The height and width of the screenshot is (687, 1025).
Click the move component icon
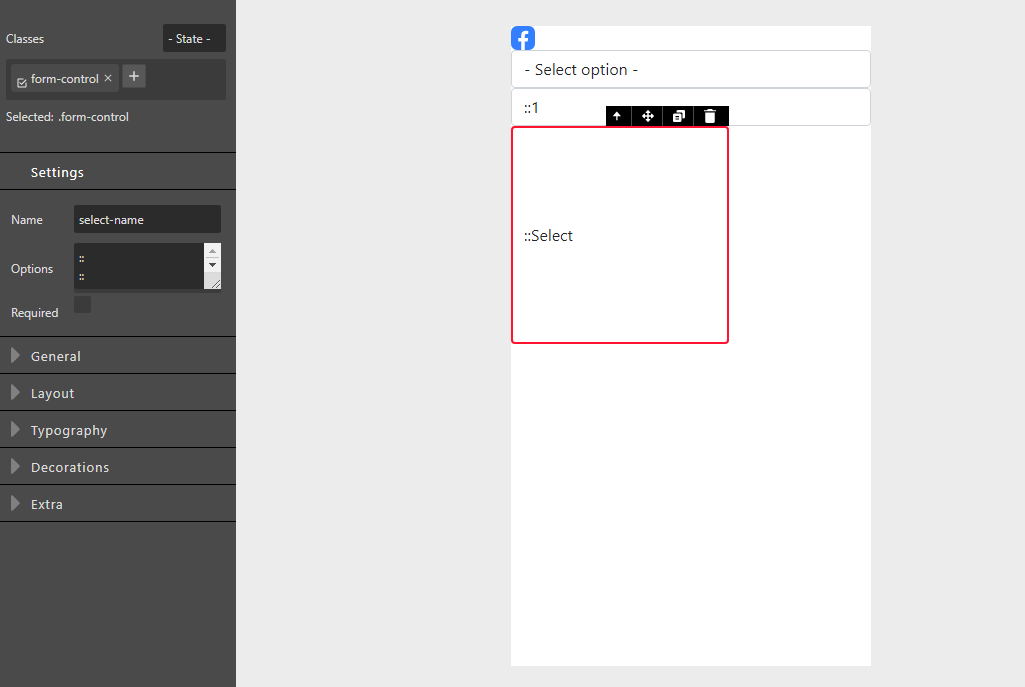(647, 116)
